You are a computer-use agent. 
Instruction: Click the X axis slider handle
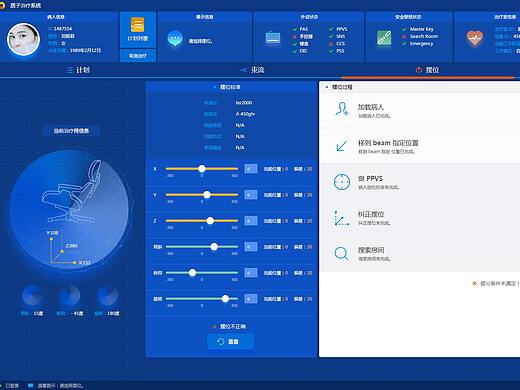tap(202, 169)
